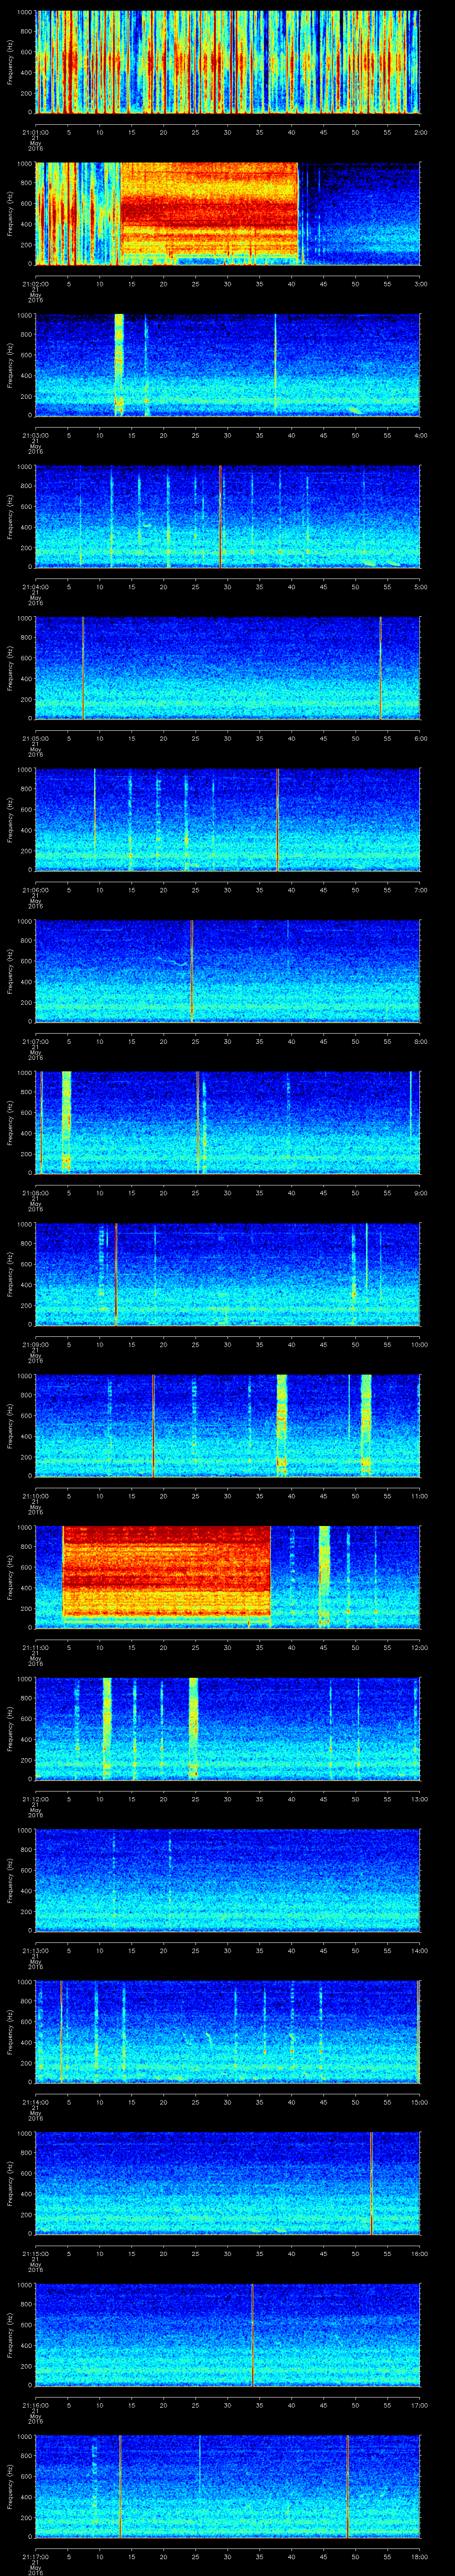Select the '9:00' end-of-axis label
The image size is (455, 2576).
420,1193
